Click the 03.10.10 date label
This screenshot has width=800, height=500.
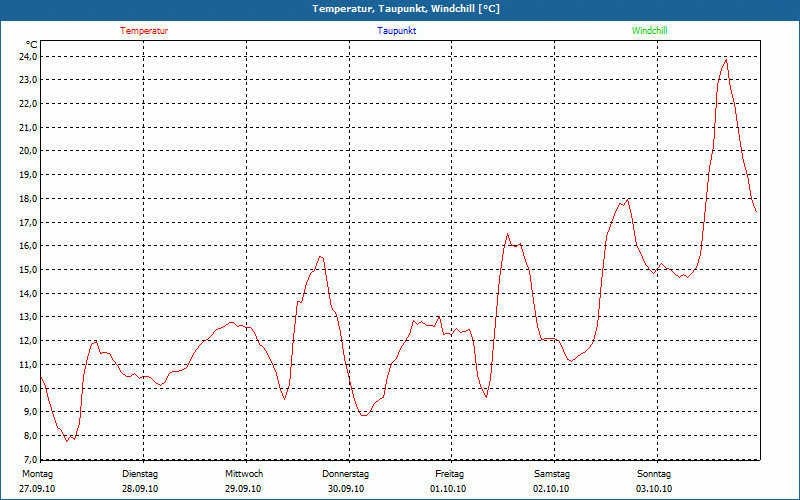(654, 489)
